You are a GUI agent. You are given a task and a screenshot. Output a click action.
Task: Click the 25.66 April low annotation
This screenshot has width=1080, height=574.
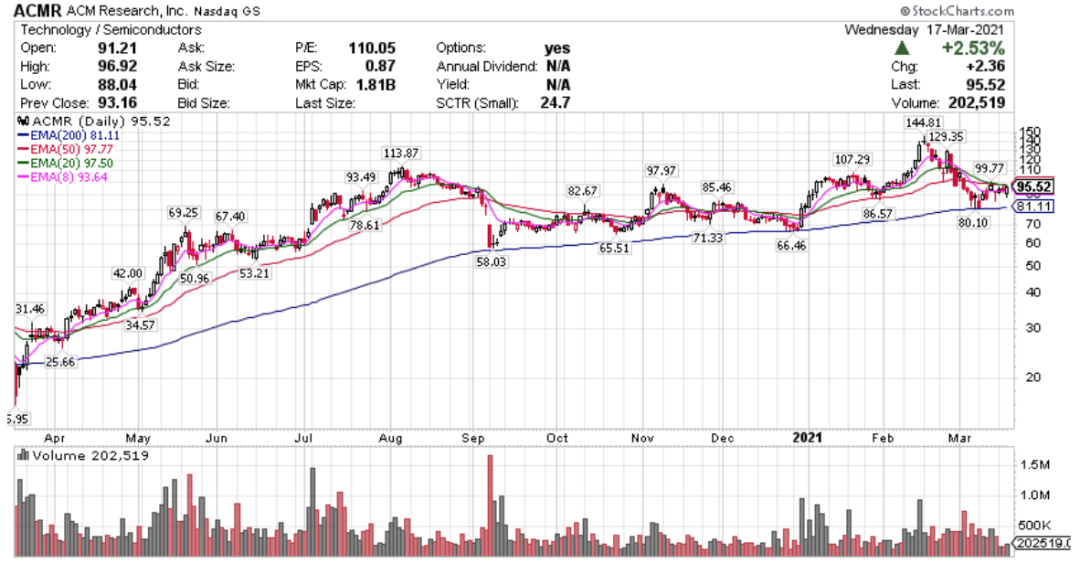(60, 362)
